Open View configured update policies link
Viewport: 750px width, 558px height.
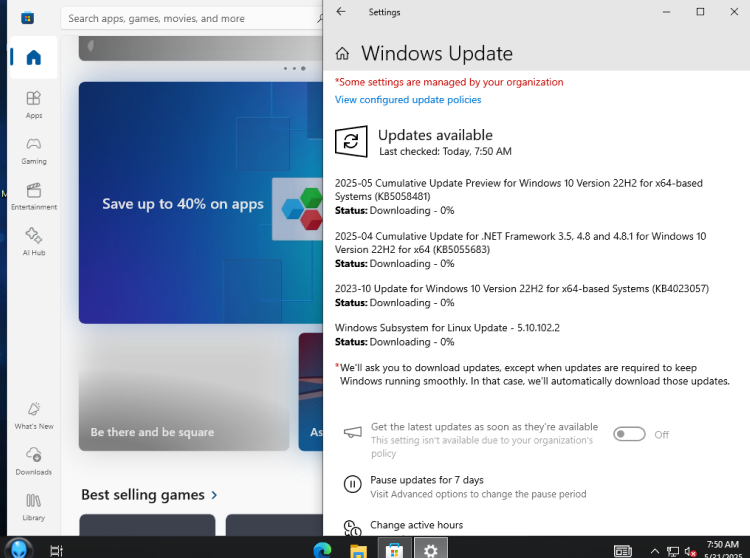[x=408, y=99]
